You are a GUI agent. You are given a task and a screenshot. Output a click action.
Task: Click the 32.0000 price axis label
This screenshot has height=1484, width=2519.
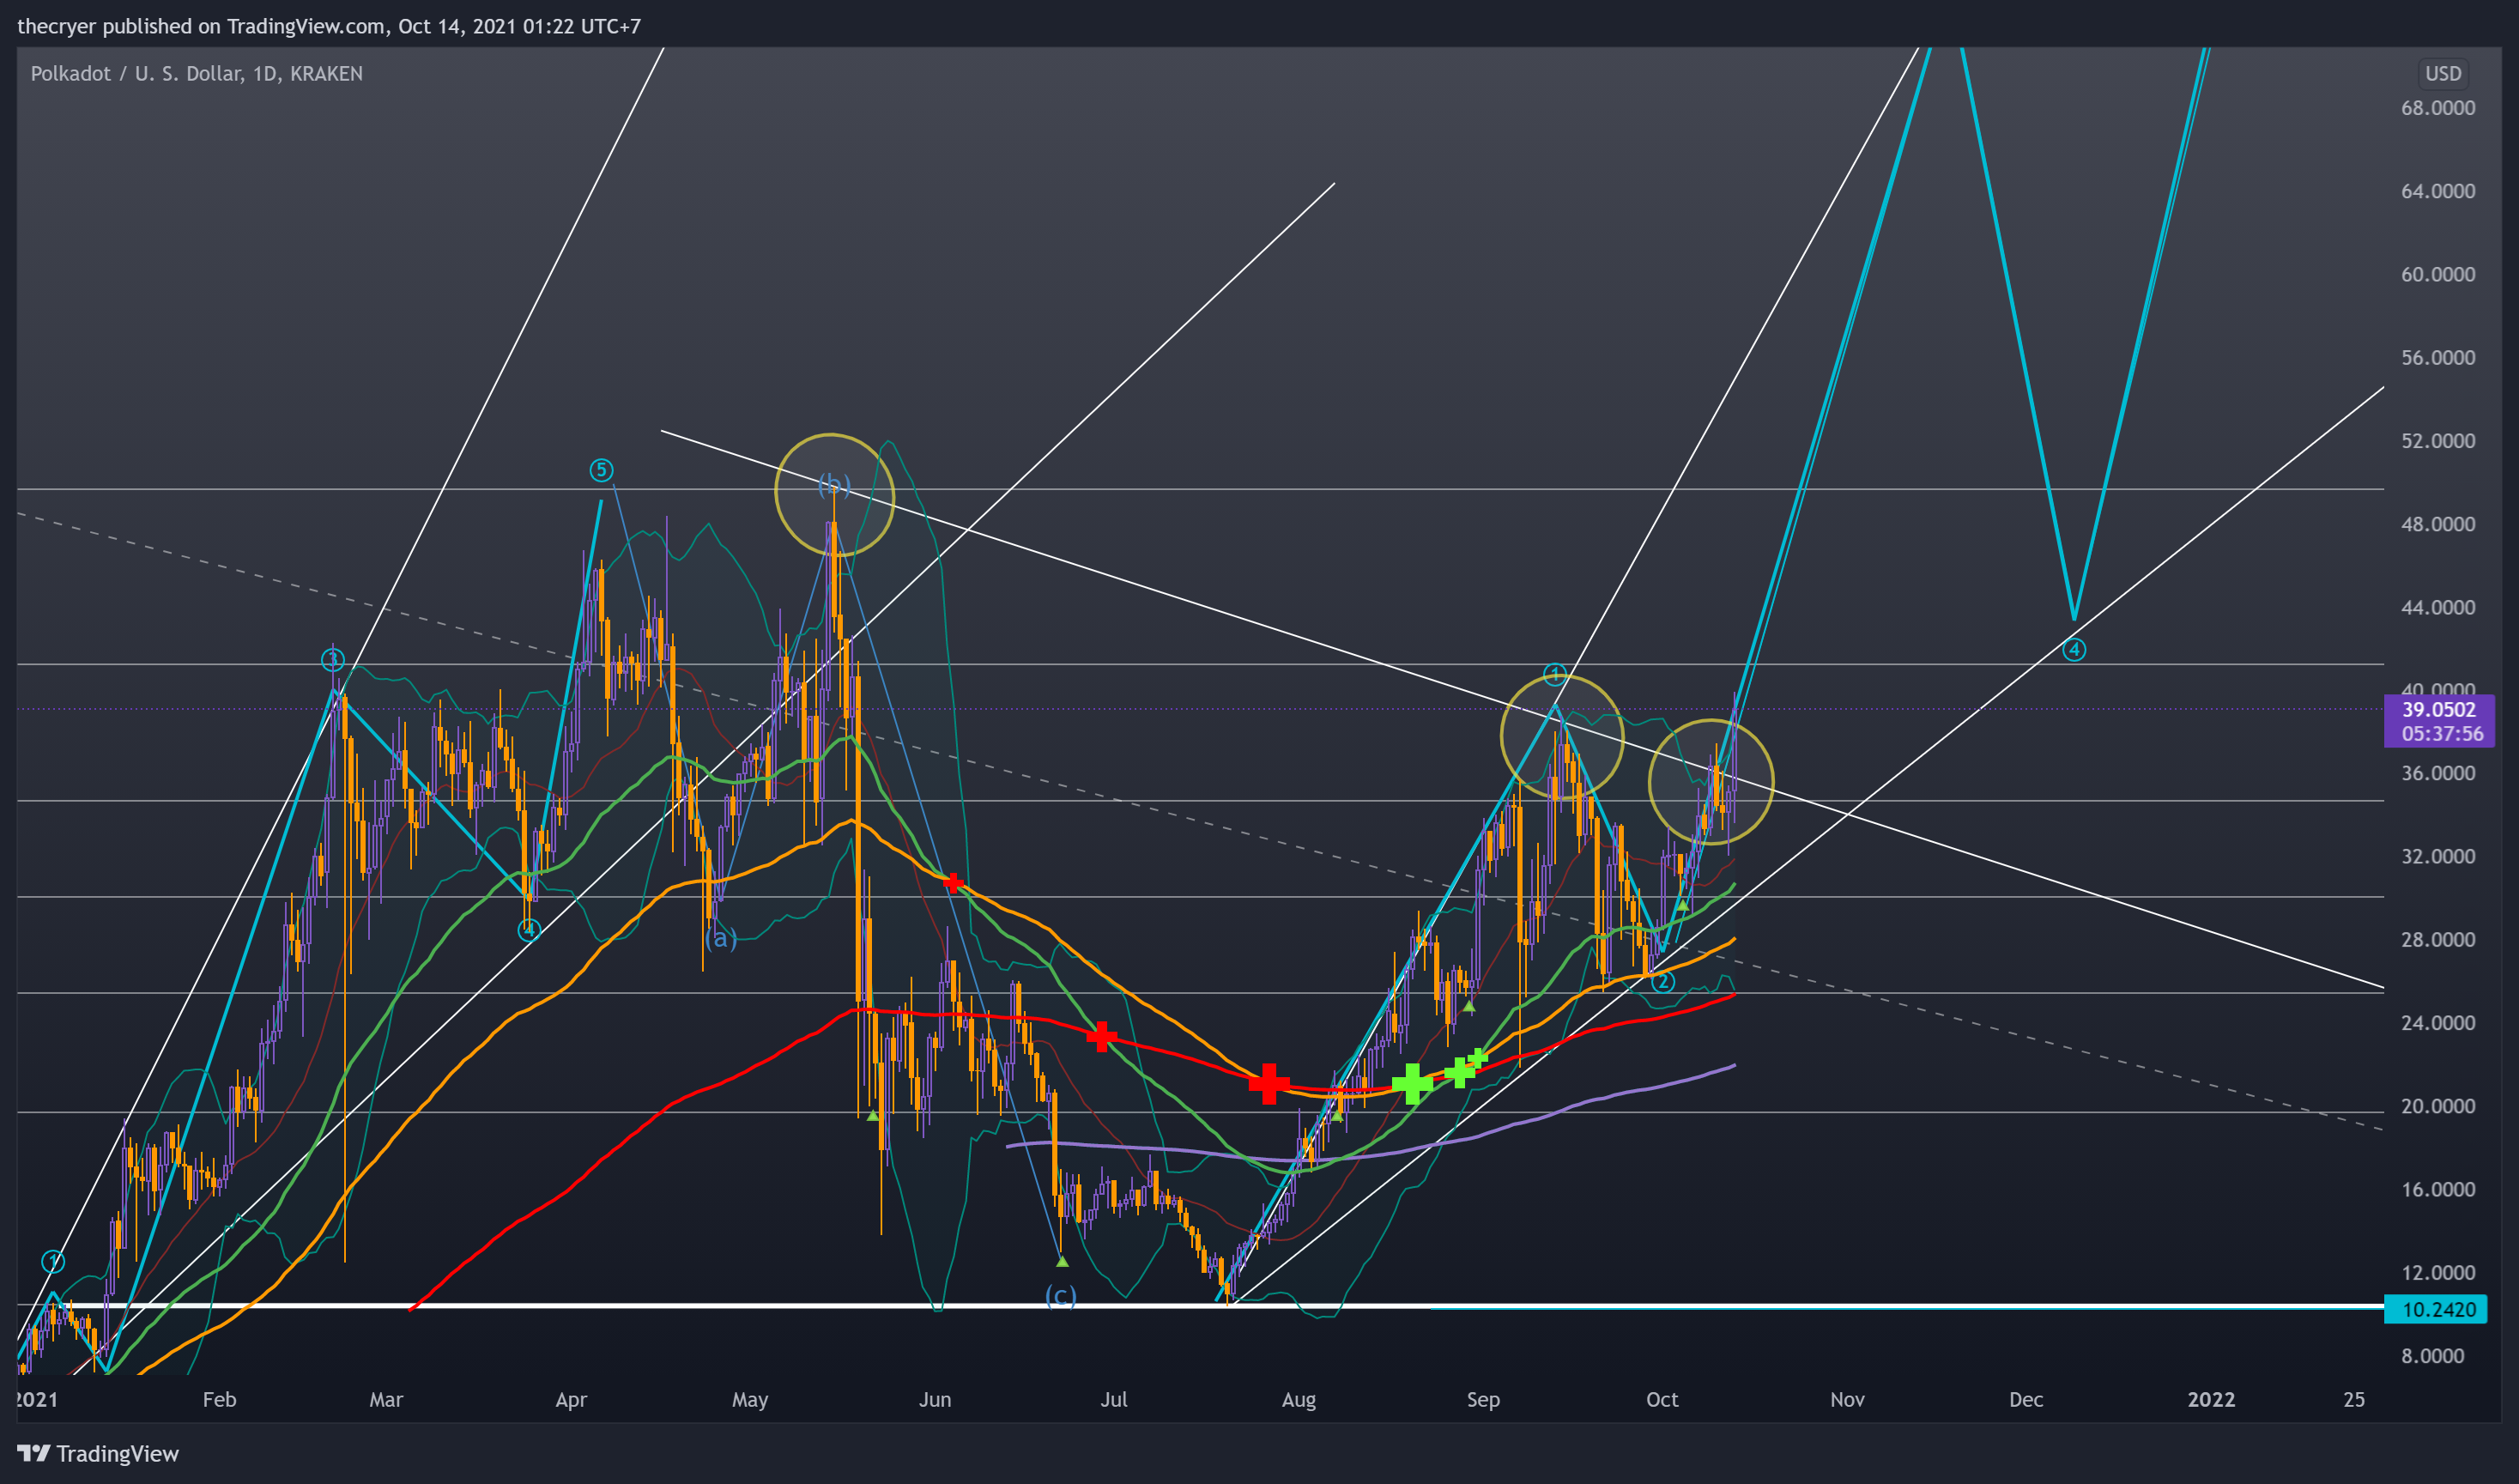[x=2437, y=856]
